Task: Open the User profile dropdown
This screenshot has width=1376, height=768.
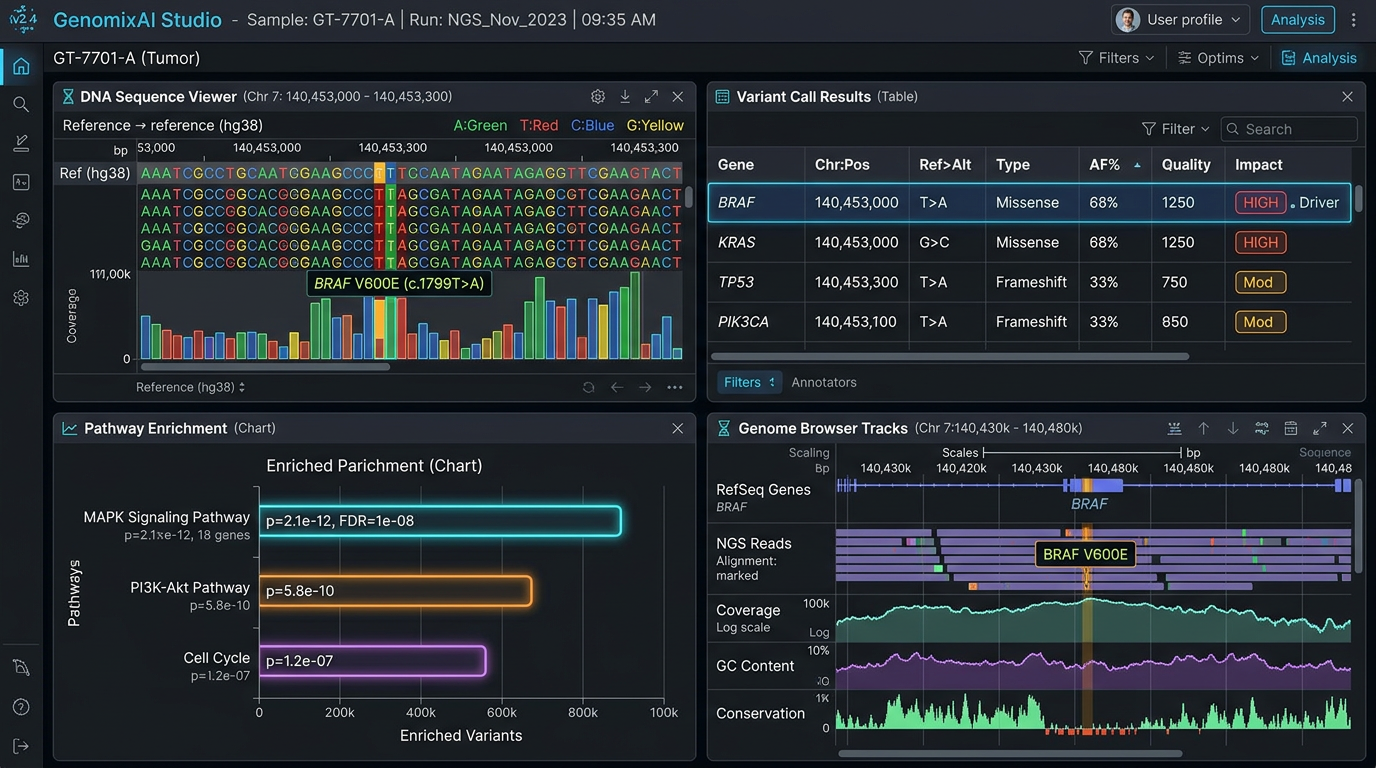Action: (1180, 20)
